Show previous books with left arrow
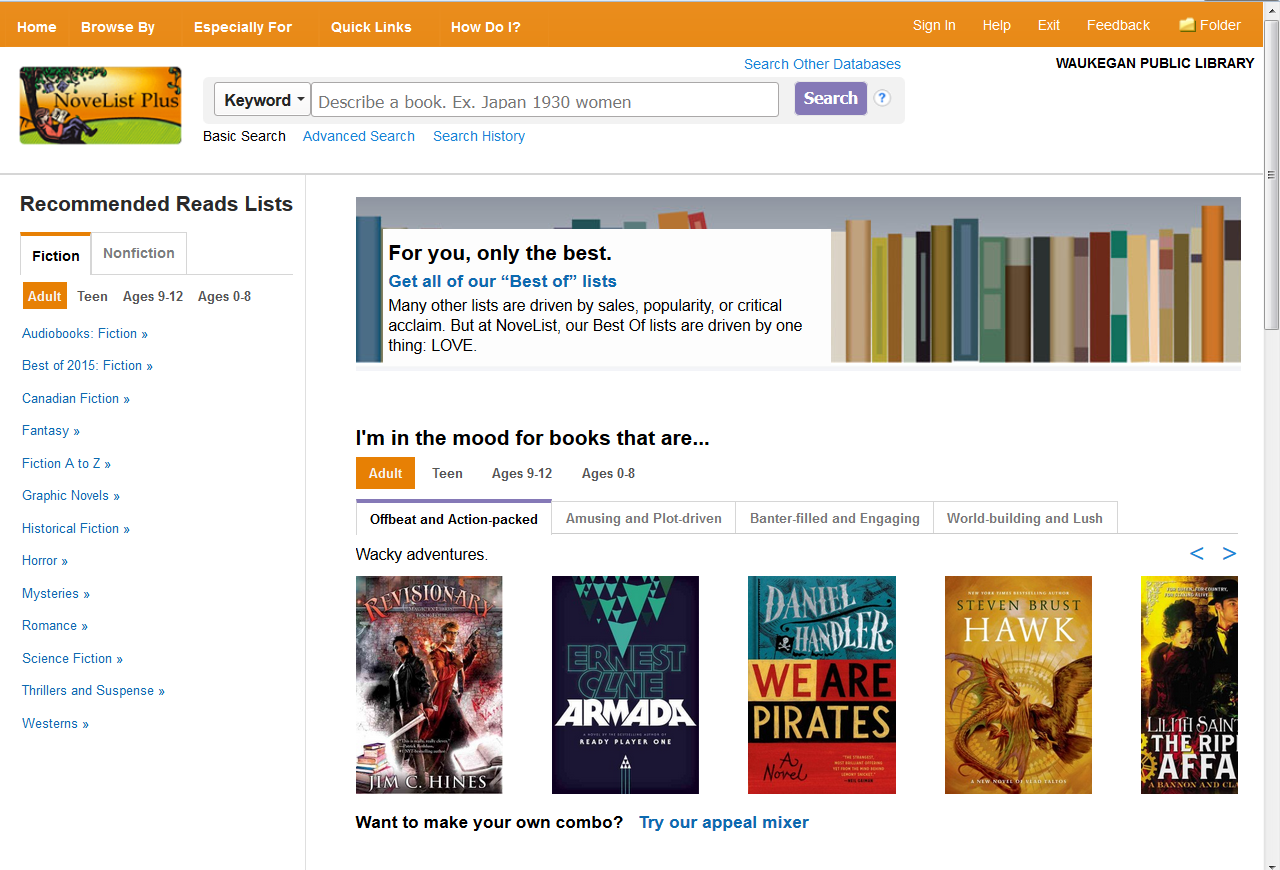 coord(1196,553)
